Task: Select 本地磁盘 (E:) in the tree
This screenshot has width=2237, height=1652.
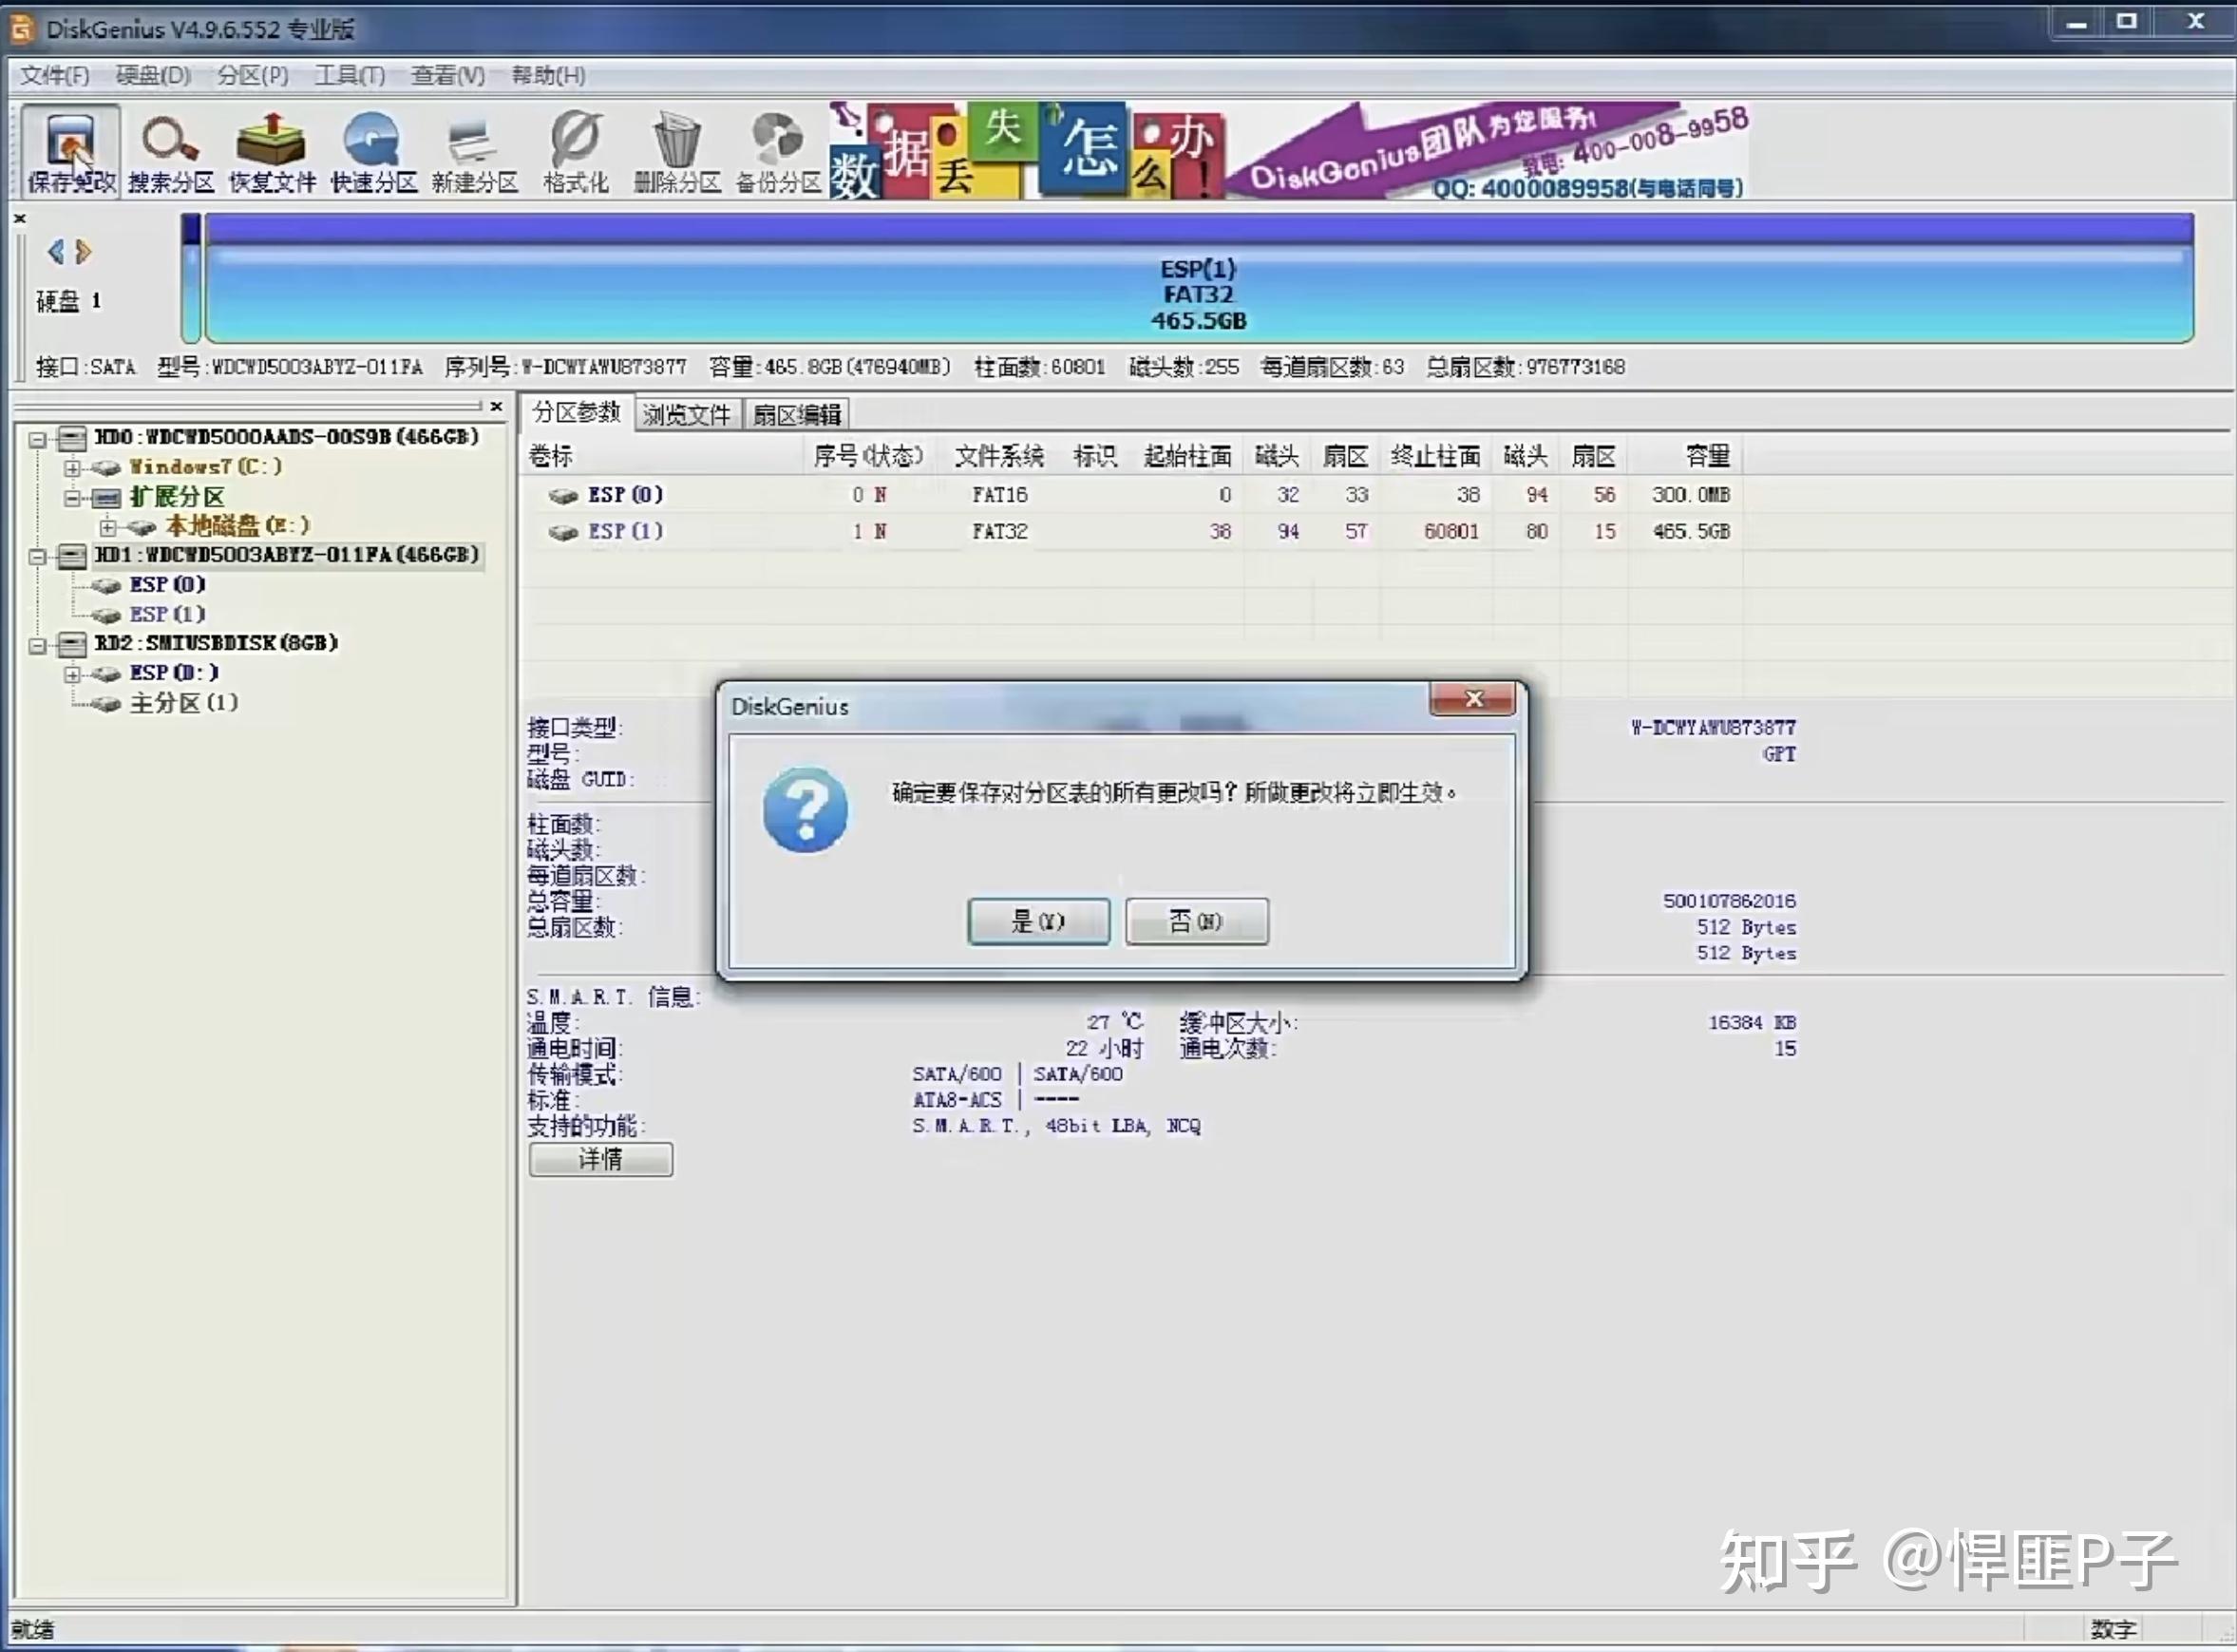Action: pyautogui.click(x=237, y=526)
